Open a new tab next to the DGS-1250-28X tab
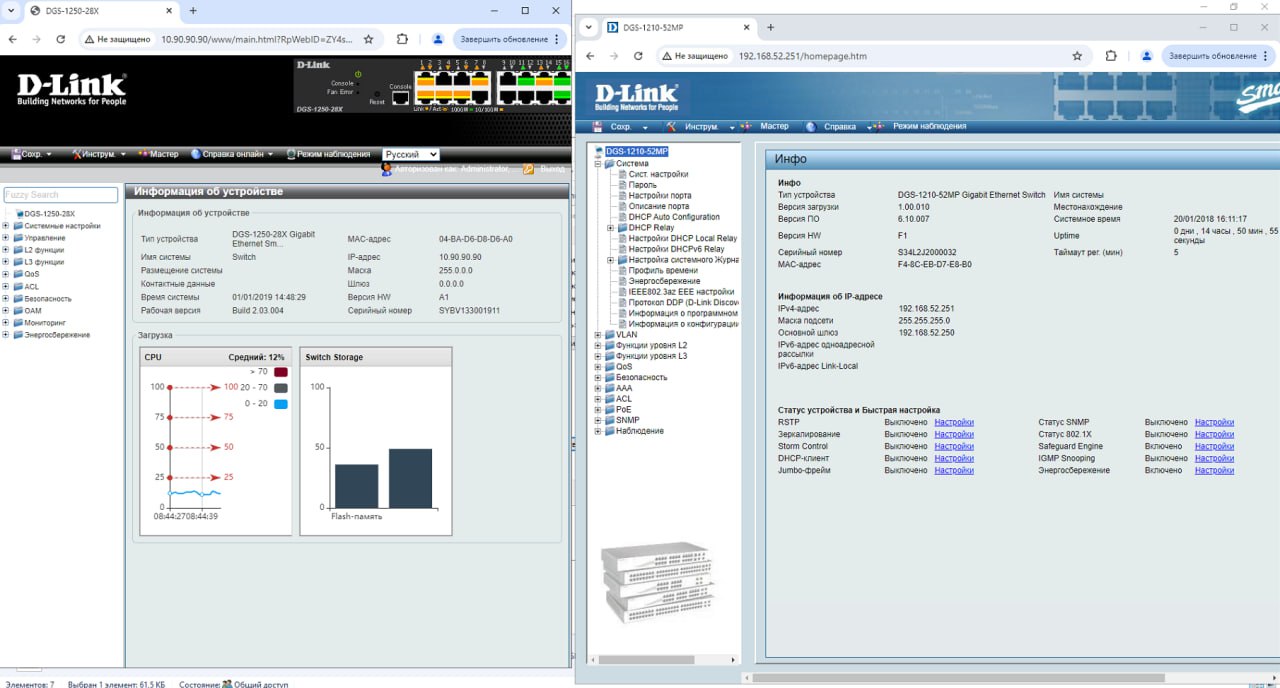 coord(193,11)
